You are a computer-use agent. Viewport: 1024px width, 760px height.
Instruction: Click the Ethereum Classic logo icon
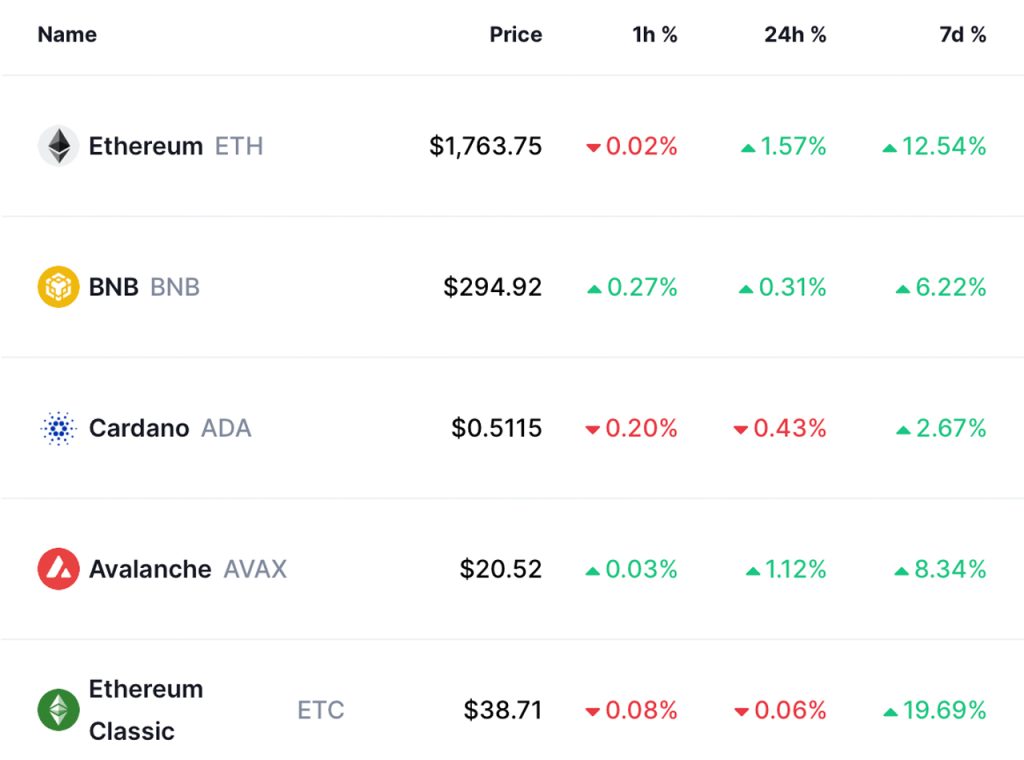tap(57, 710)
